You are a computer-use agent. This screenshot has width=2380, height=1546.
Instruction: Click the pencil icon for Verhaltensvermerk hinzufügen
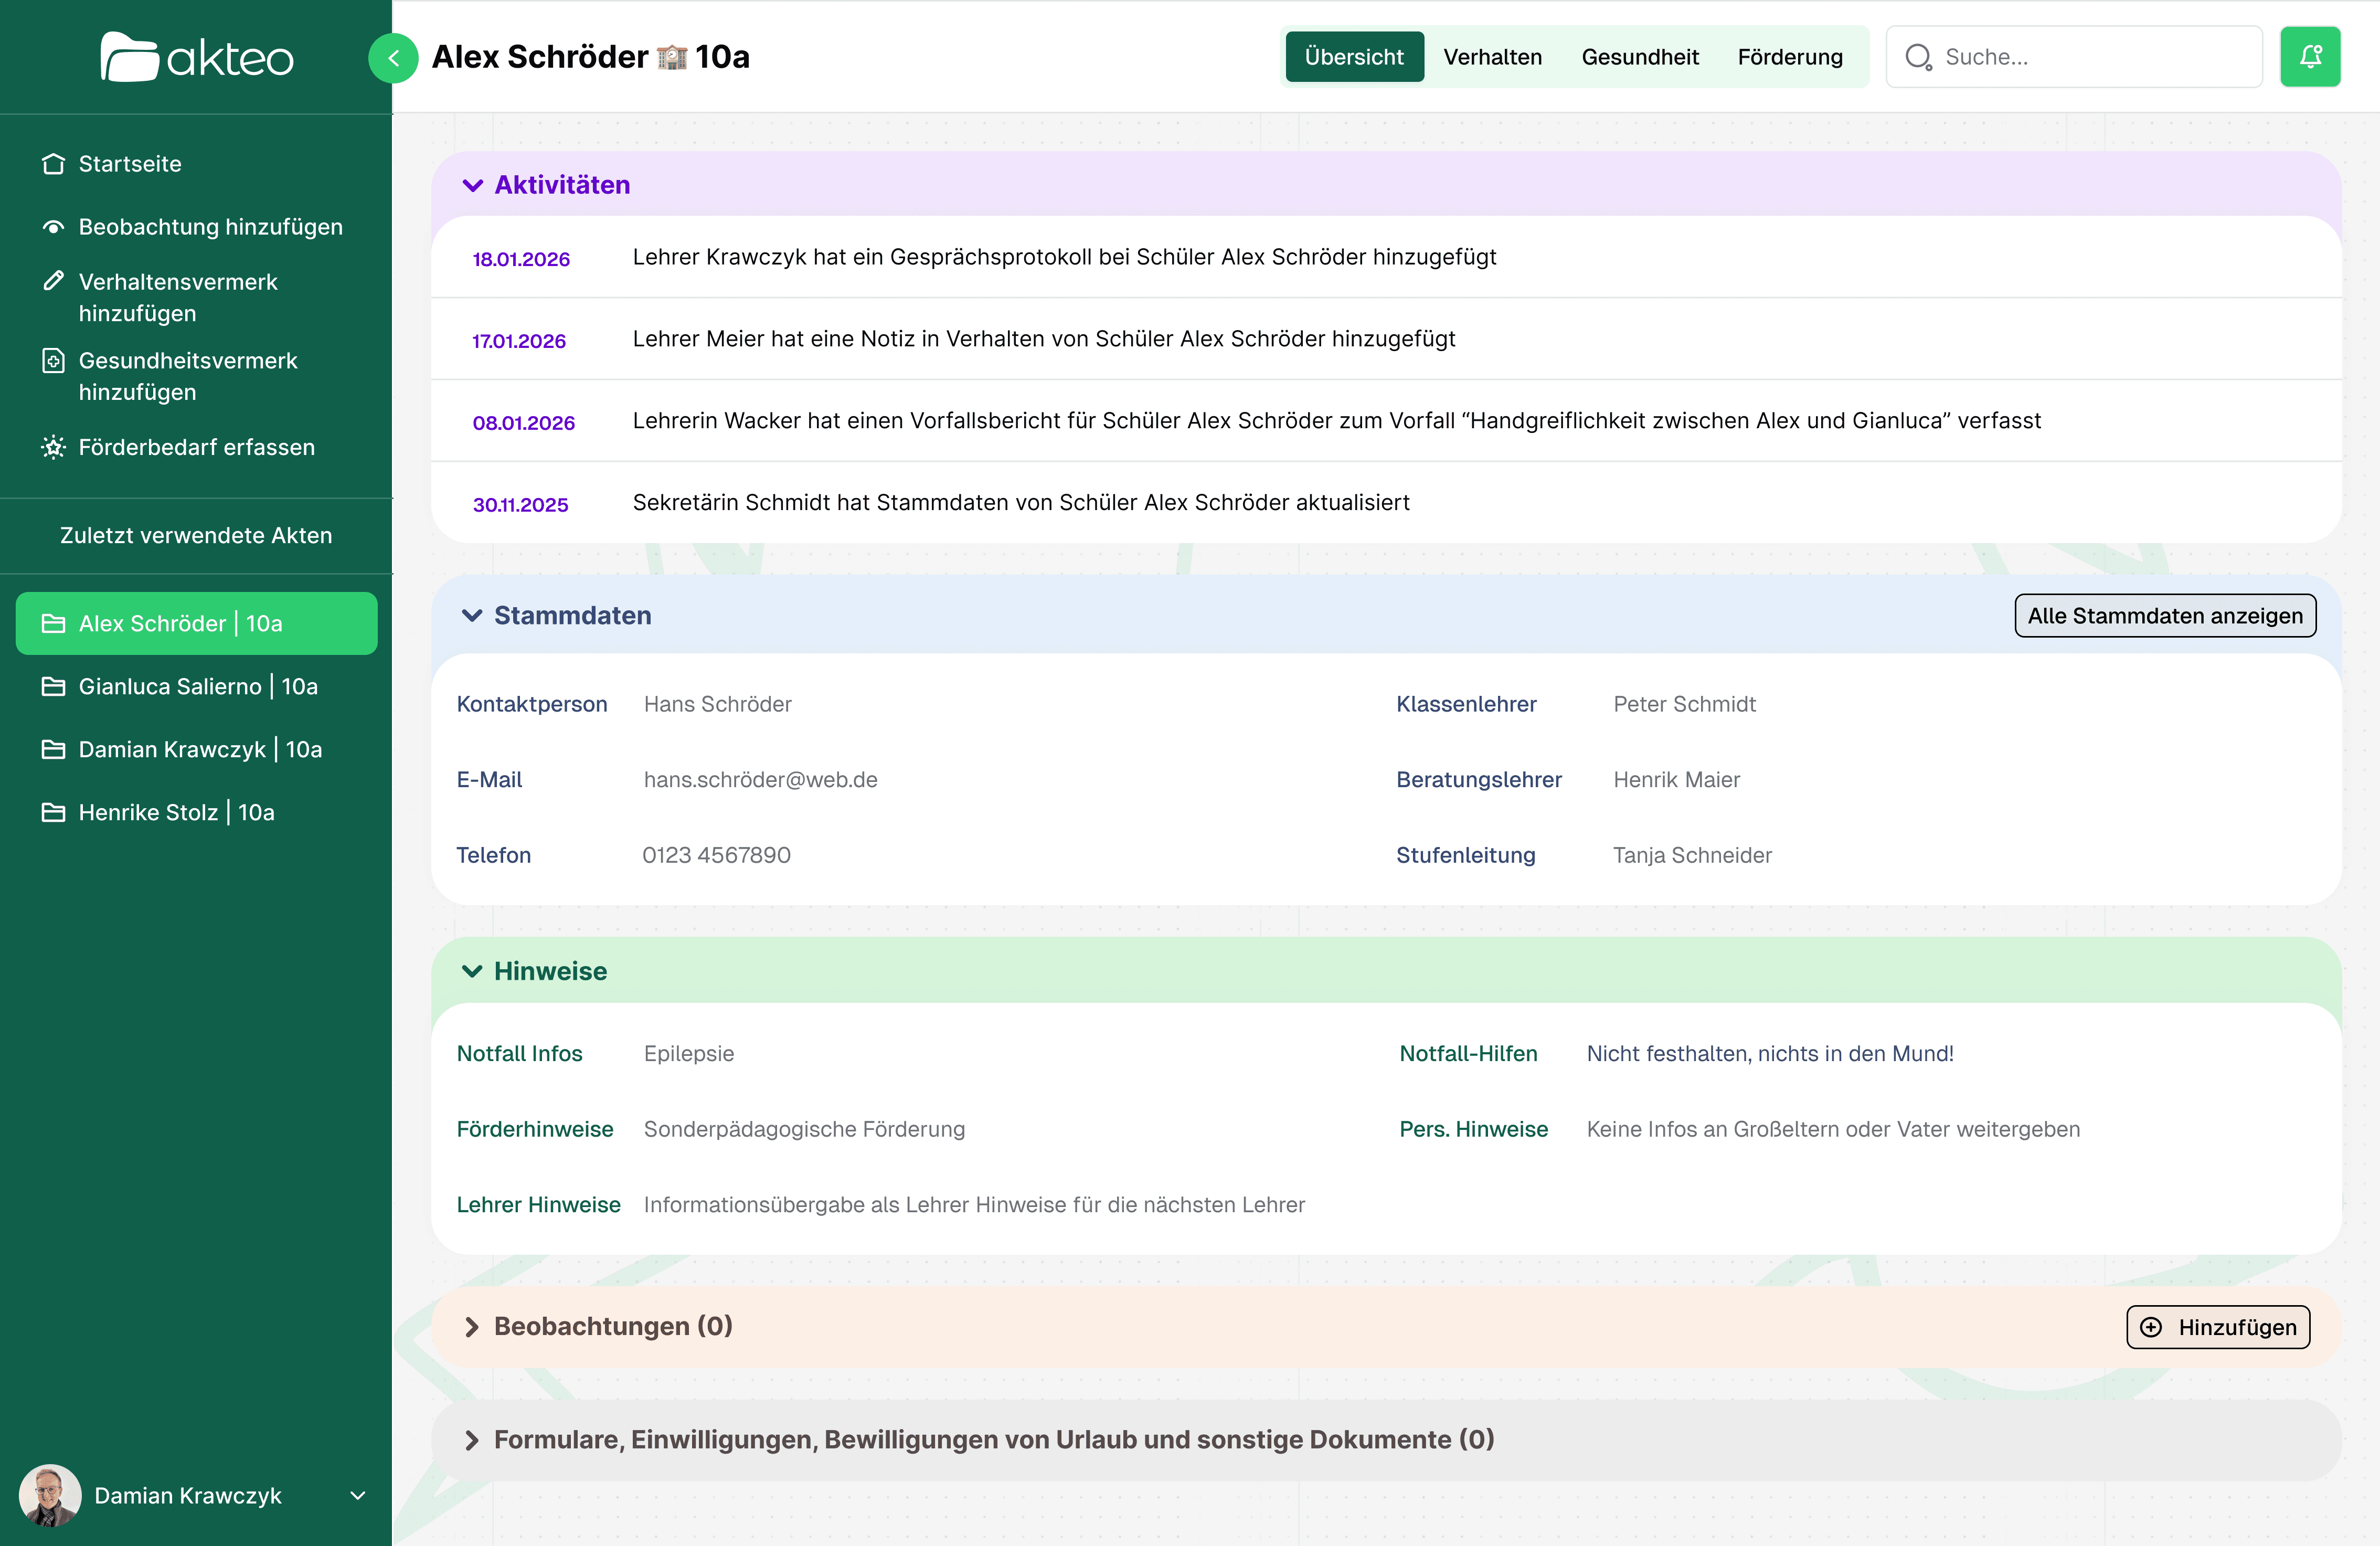53,281
